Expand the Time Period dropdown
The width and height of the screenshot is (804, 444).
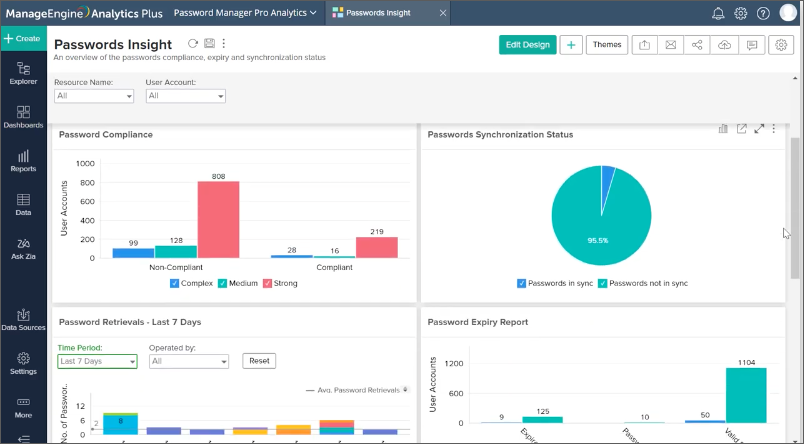click(97, 361)
